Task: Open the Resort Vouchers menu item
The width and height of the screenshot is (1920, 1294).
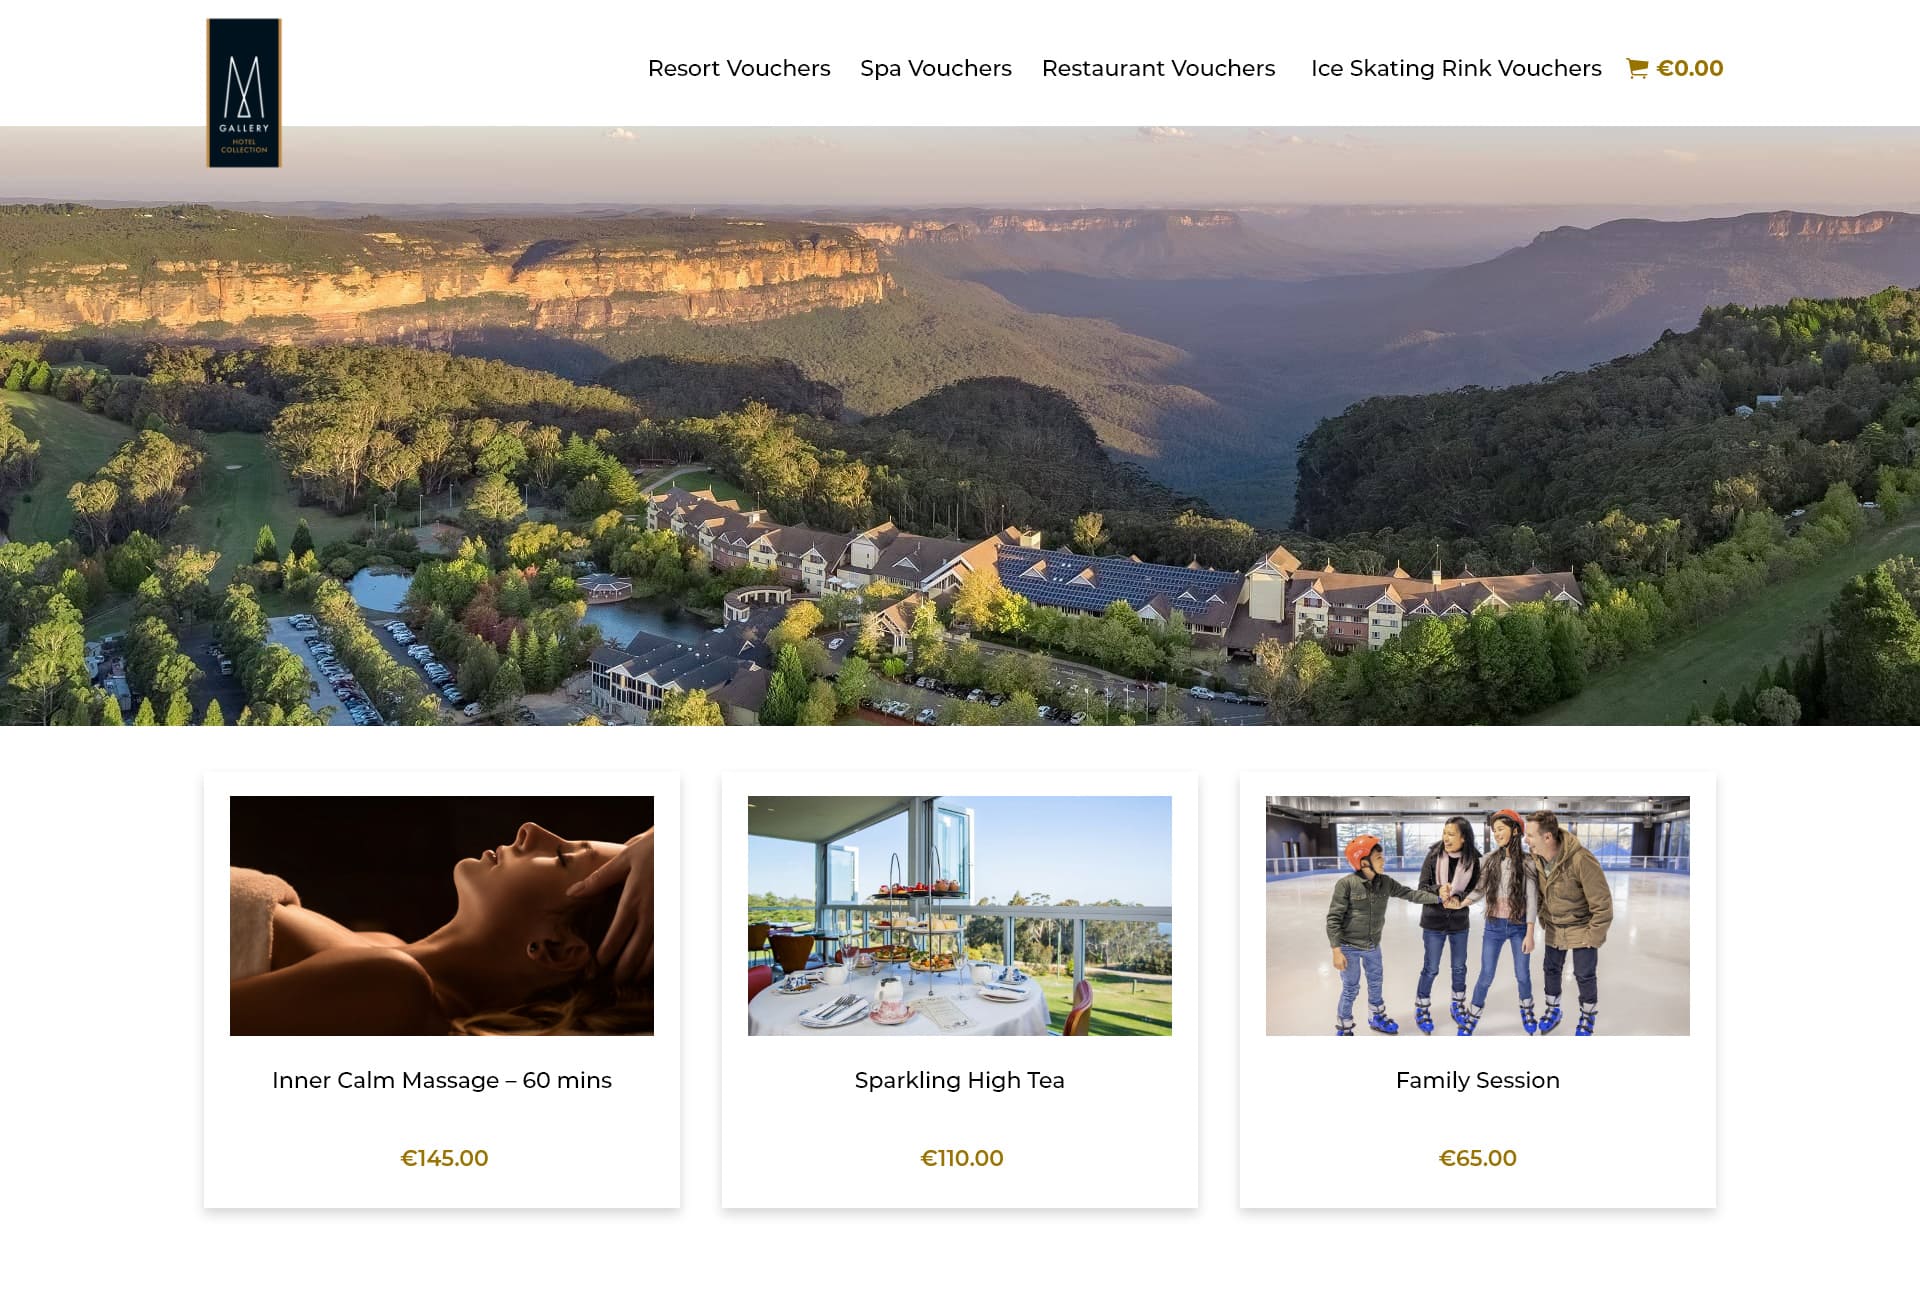Action: [739, 68]
